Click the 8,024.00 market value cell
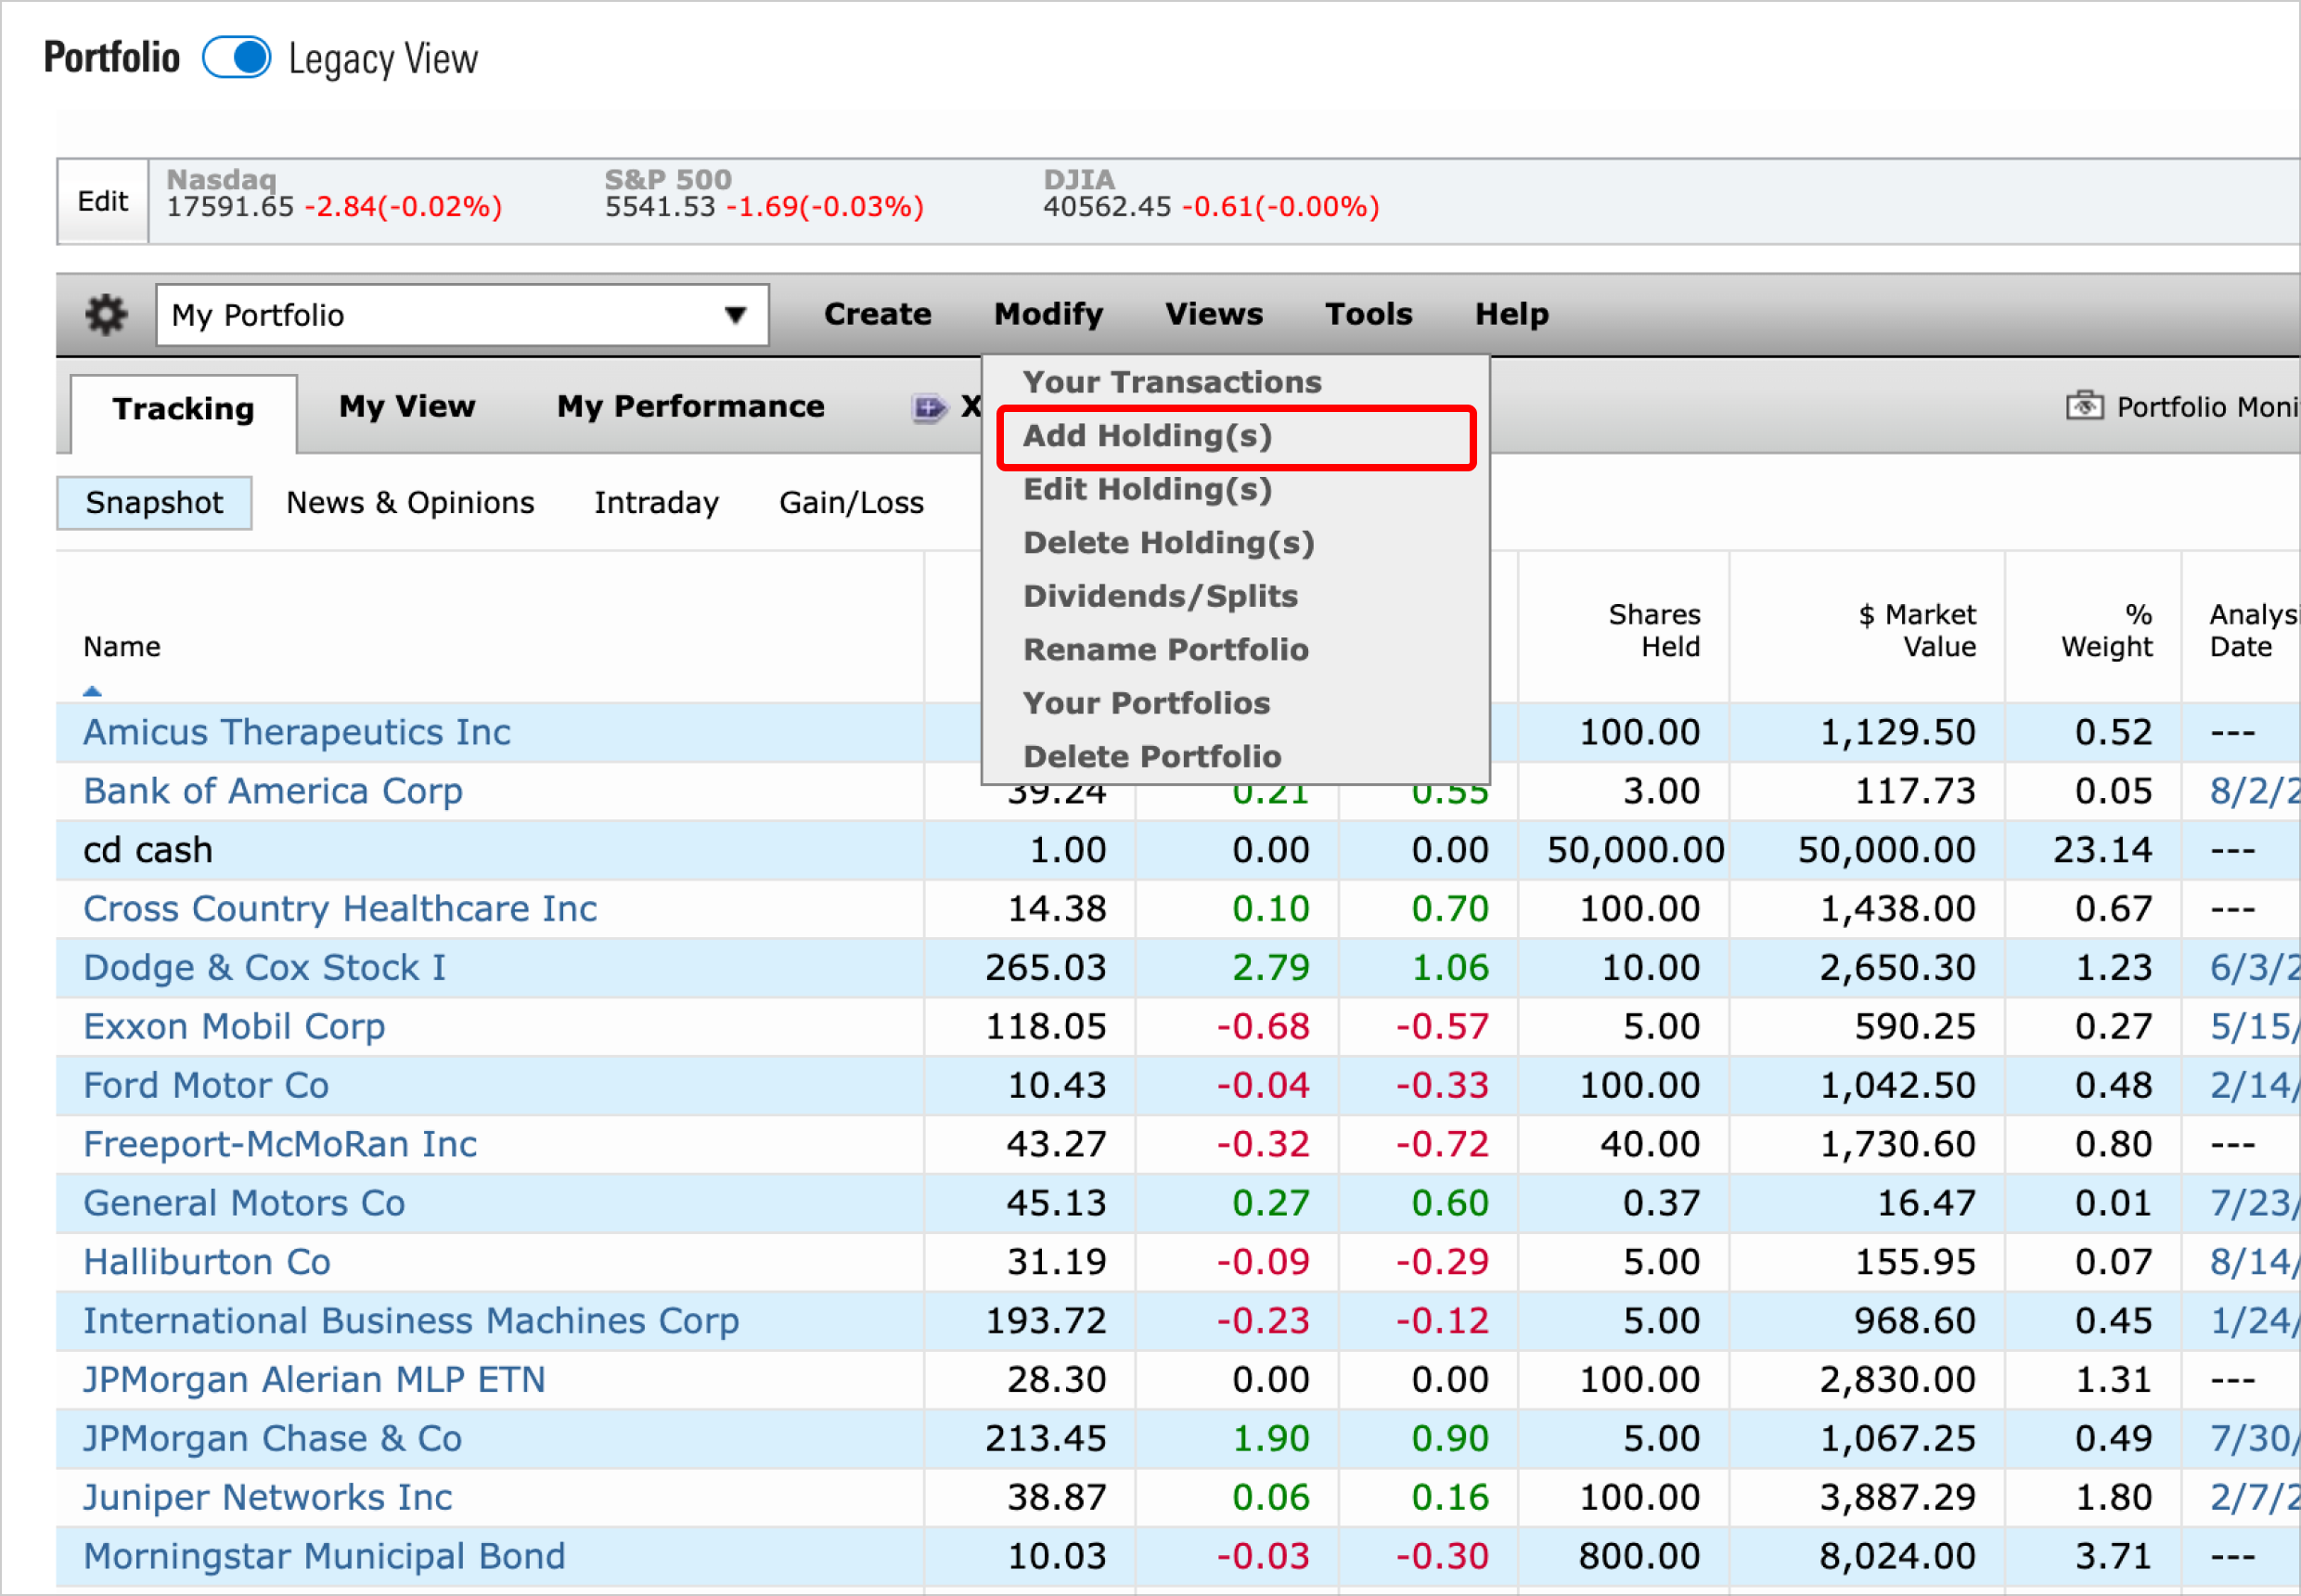The height and width of the screenshot is (1596, 2301). click(x=1897, y=1556)
